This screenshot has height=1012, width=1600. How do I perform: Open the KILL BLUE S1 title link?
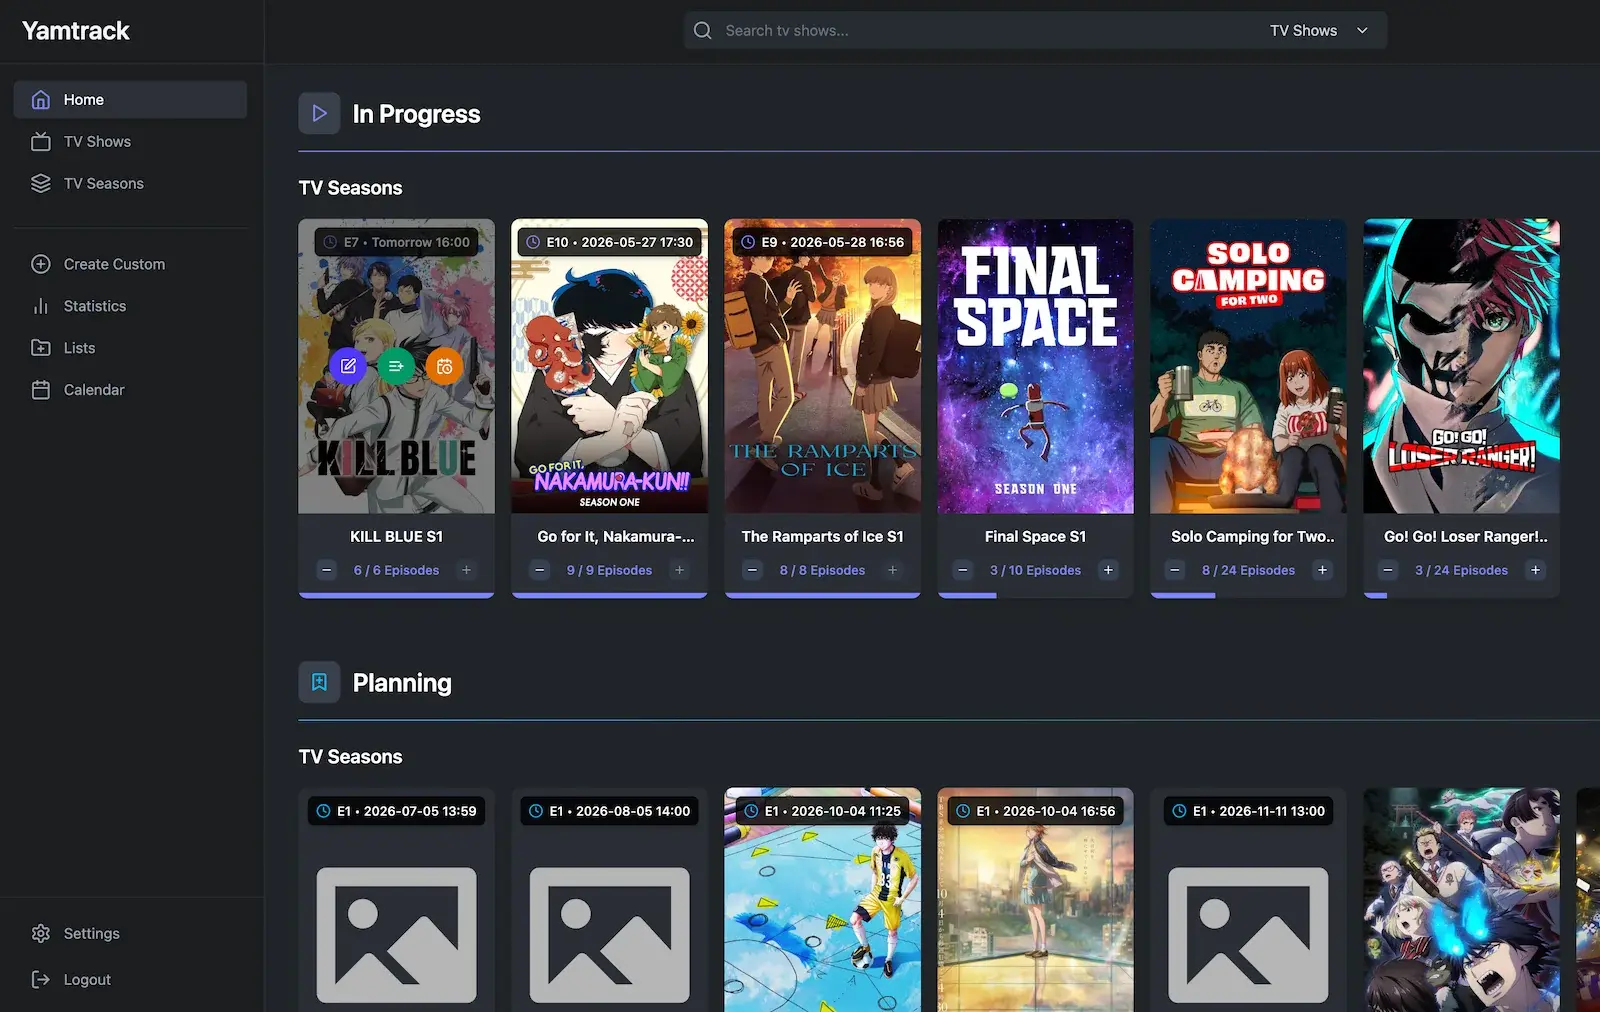[396, 537]
